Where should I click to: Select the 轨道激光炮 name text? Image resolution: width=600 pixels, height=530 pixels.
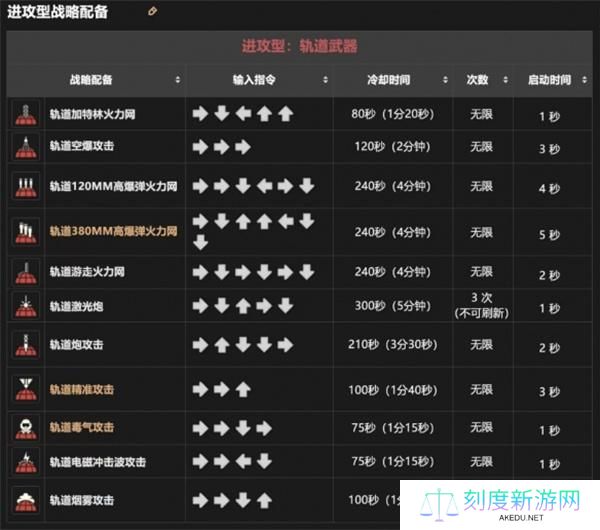pos(76,307)
